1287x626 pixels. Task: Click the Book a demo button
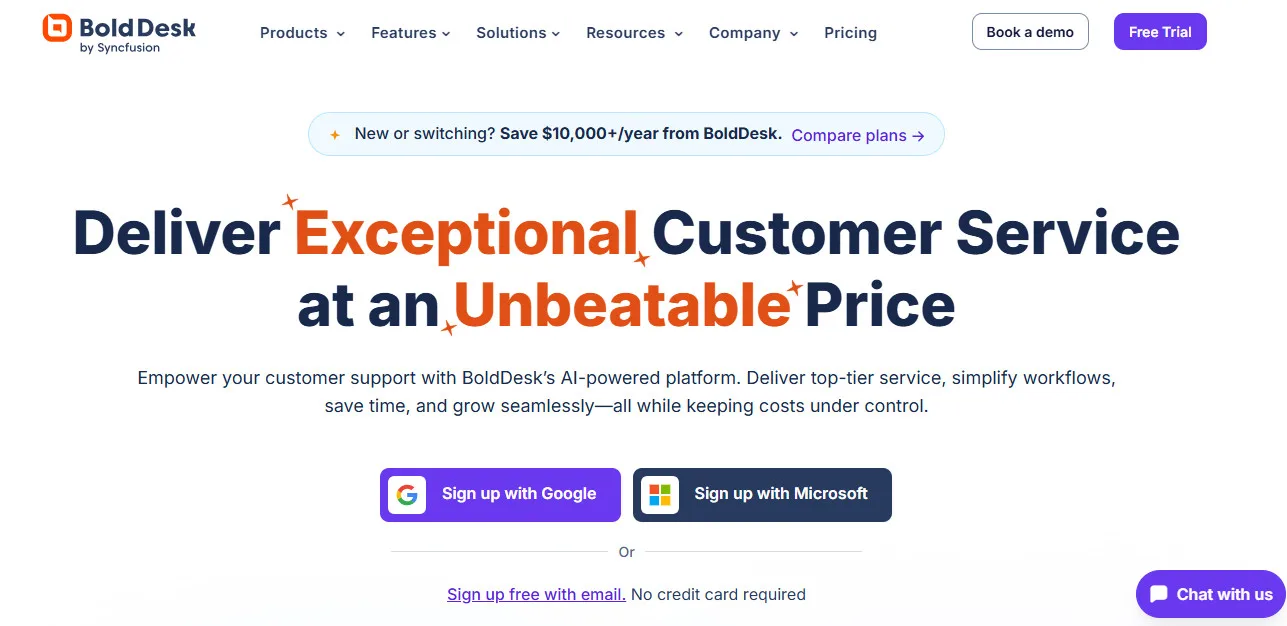1030,31
